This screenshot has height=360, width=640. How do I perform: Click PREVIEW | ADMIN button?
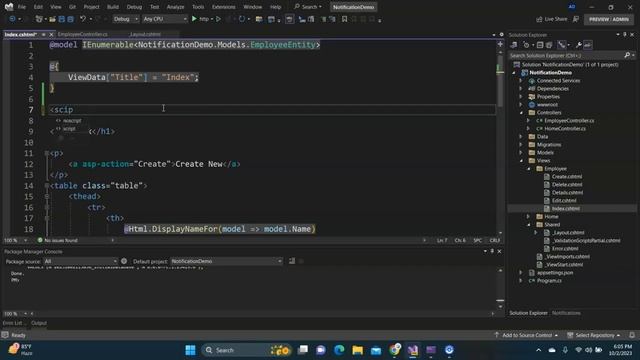tap(609, 19)
